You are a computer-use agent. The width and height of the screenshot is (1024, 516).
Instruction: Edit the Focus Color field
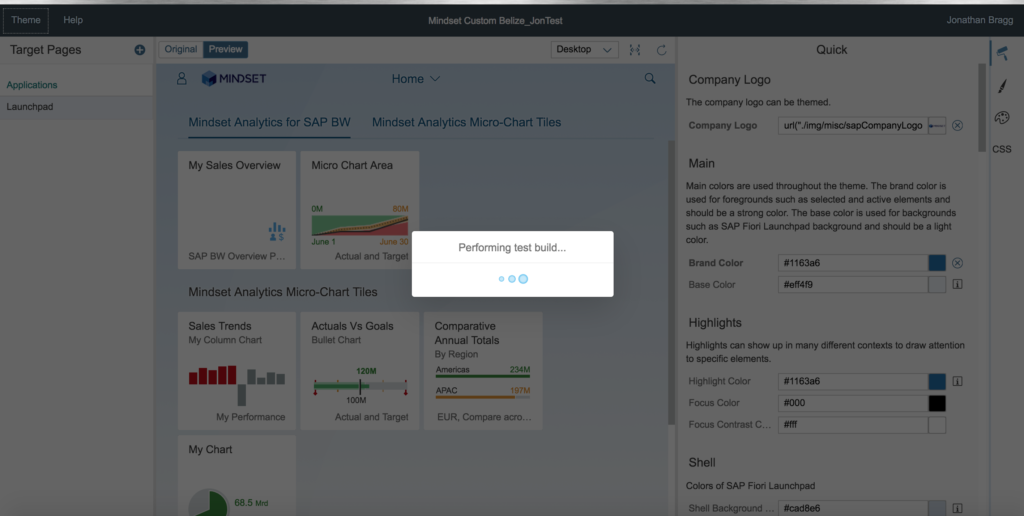point(853,403)
